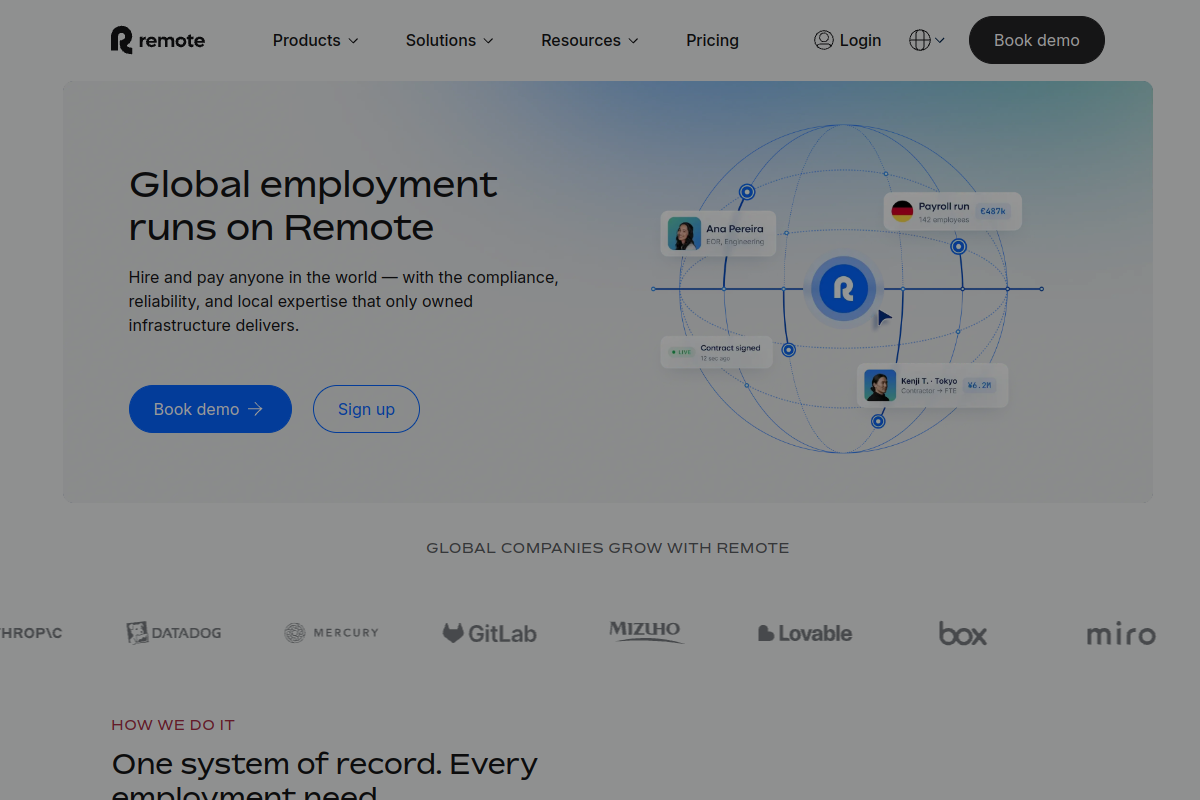Click the German flag icon on Payroll card

click(x=902, y=212)
